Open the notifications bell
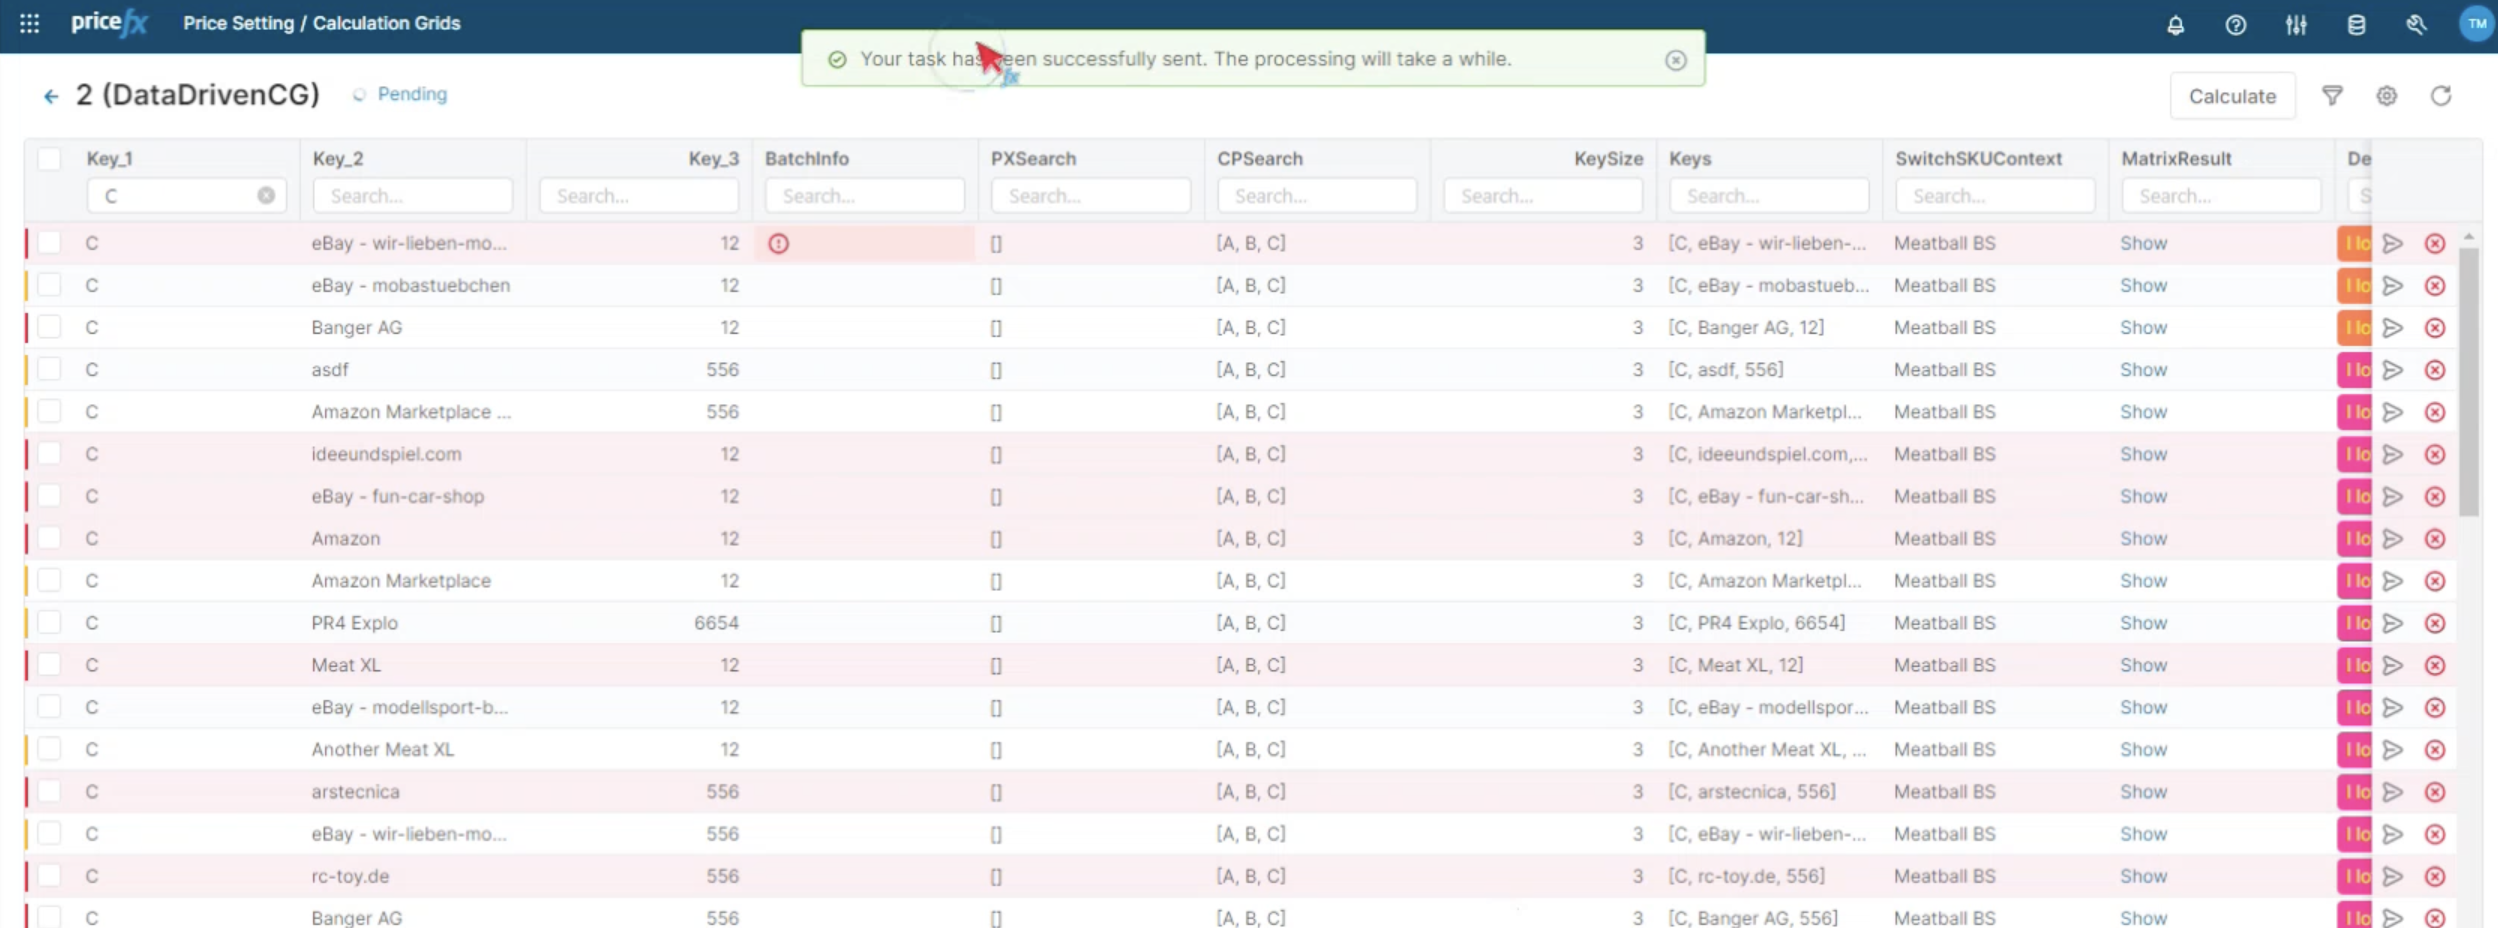 2175,25
